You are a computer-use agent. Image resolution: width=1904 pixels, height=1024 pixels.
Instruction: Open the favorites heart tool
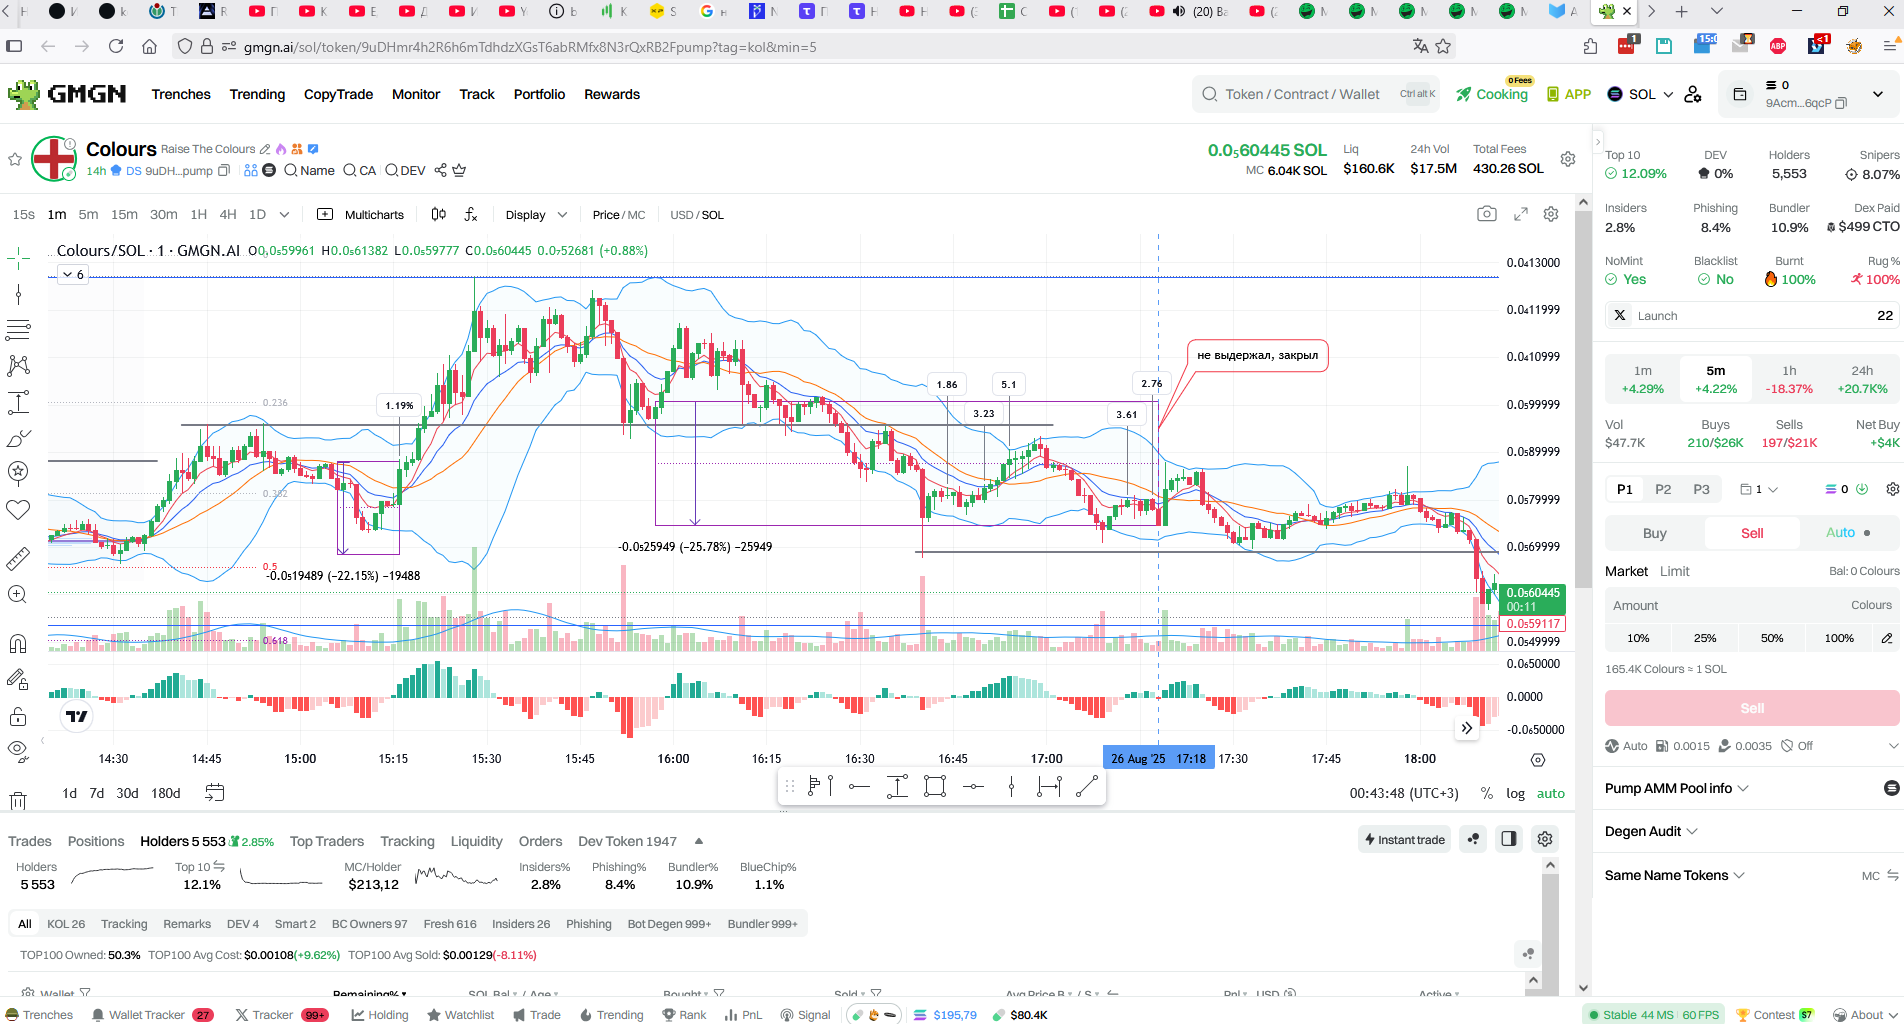click(x=18, y=510)
